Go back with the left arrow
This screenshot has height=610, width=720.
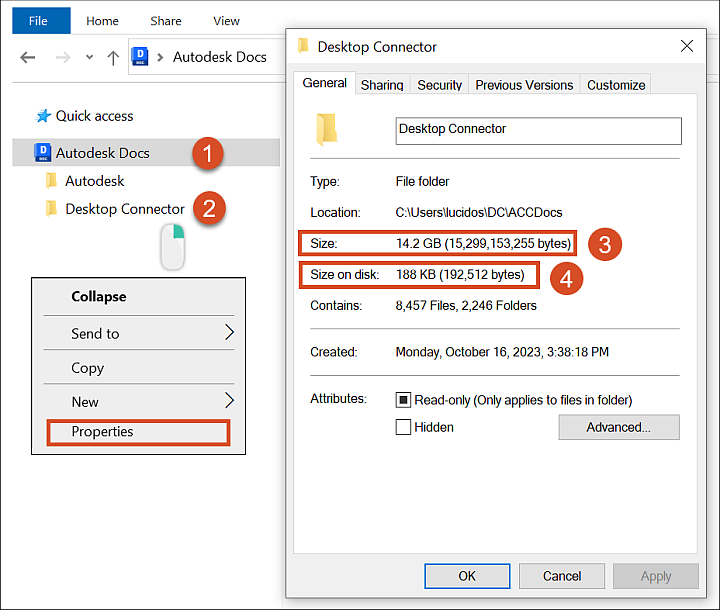28,57
